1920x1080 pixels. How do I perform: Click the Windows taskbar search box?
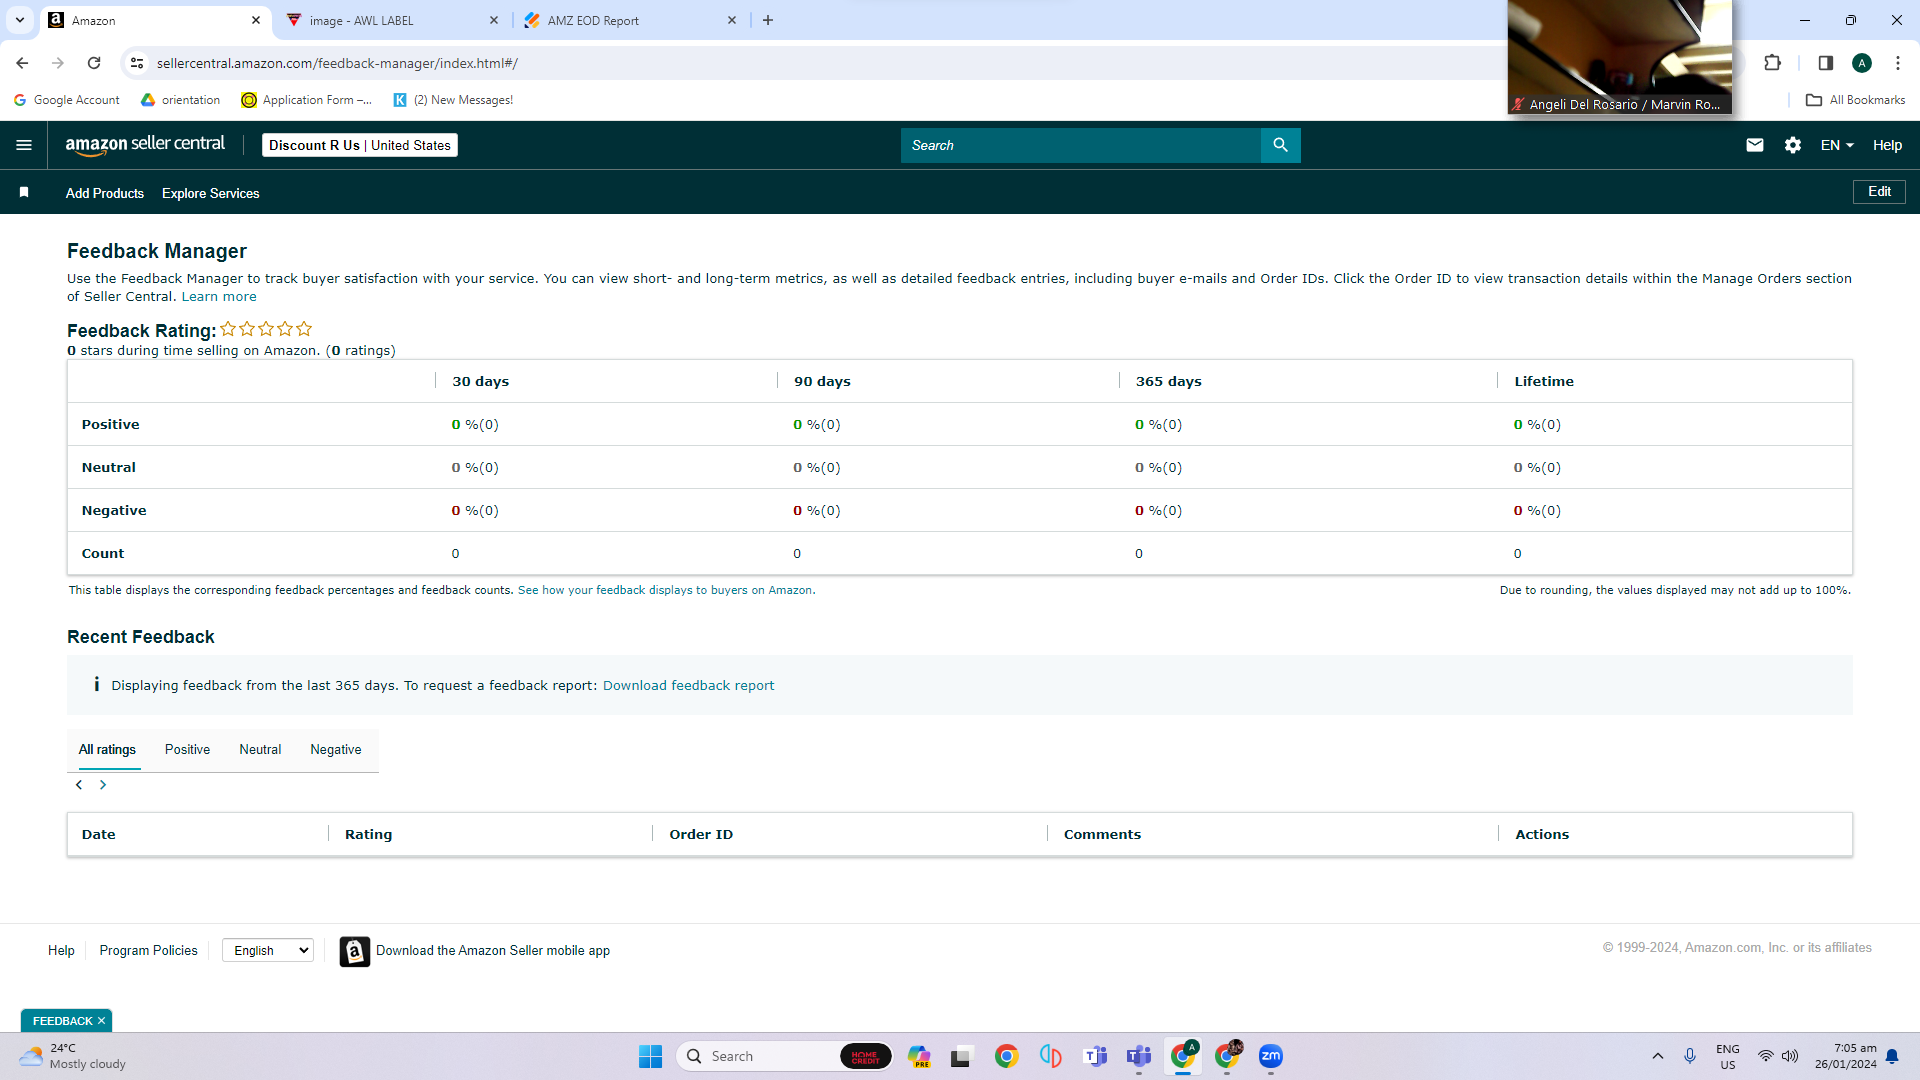click(x=784, y=1056)
